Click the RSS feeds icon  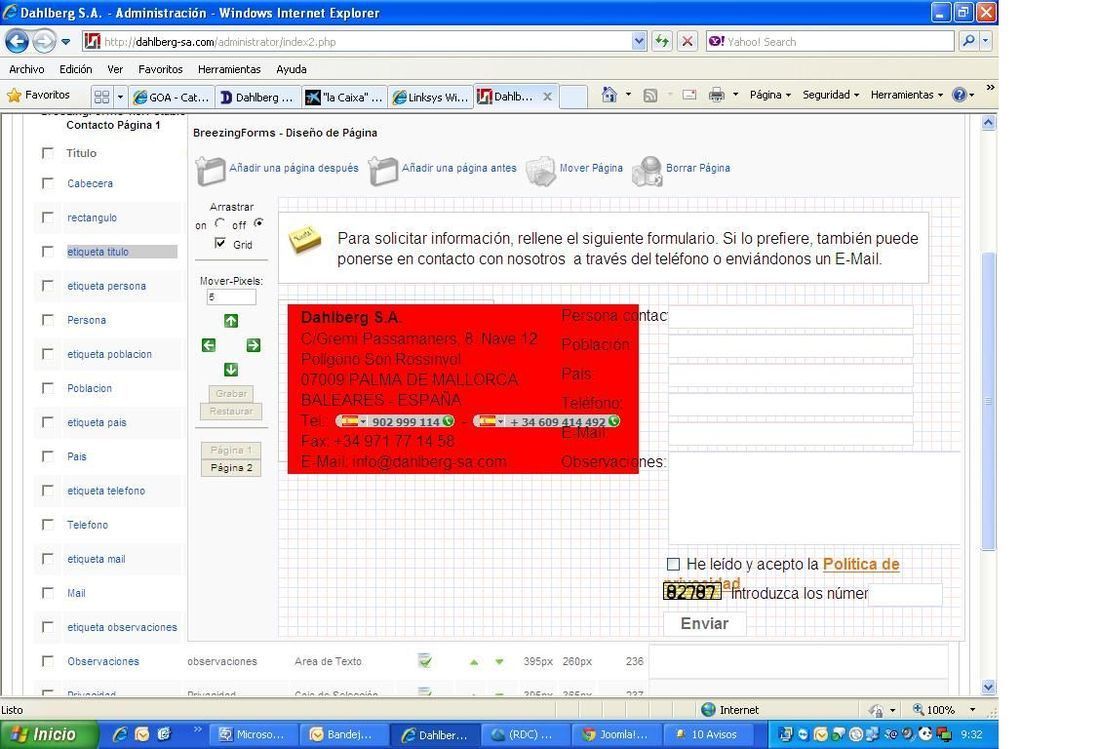pyautogui.click(x=650, y=95)
